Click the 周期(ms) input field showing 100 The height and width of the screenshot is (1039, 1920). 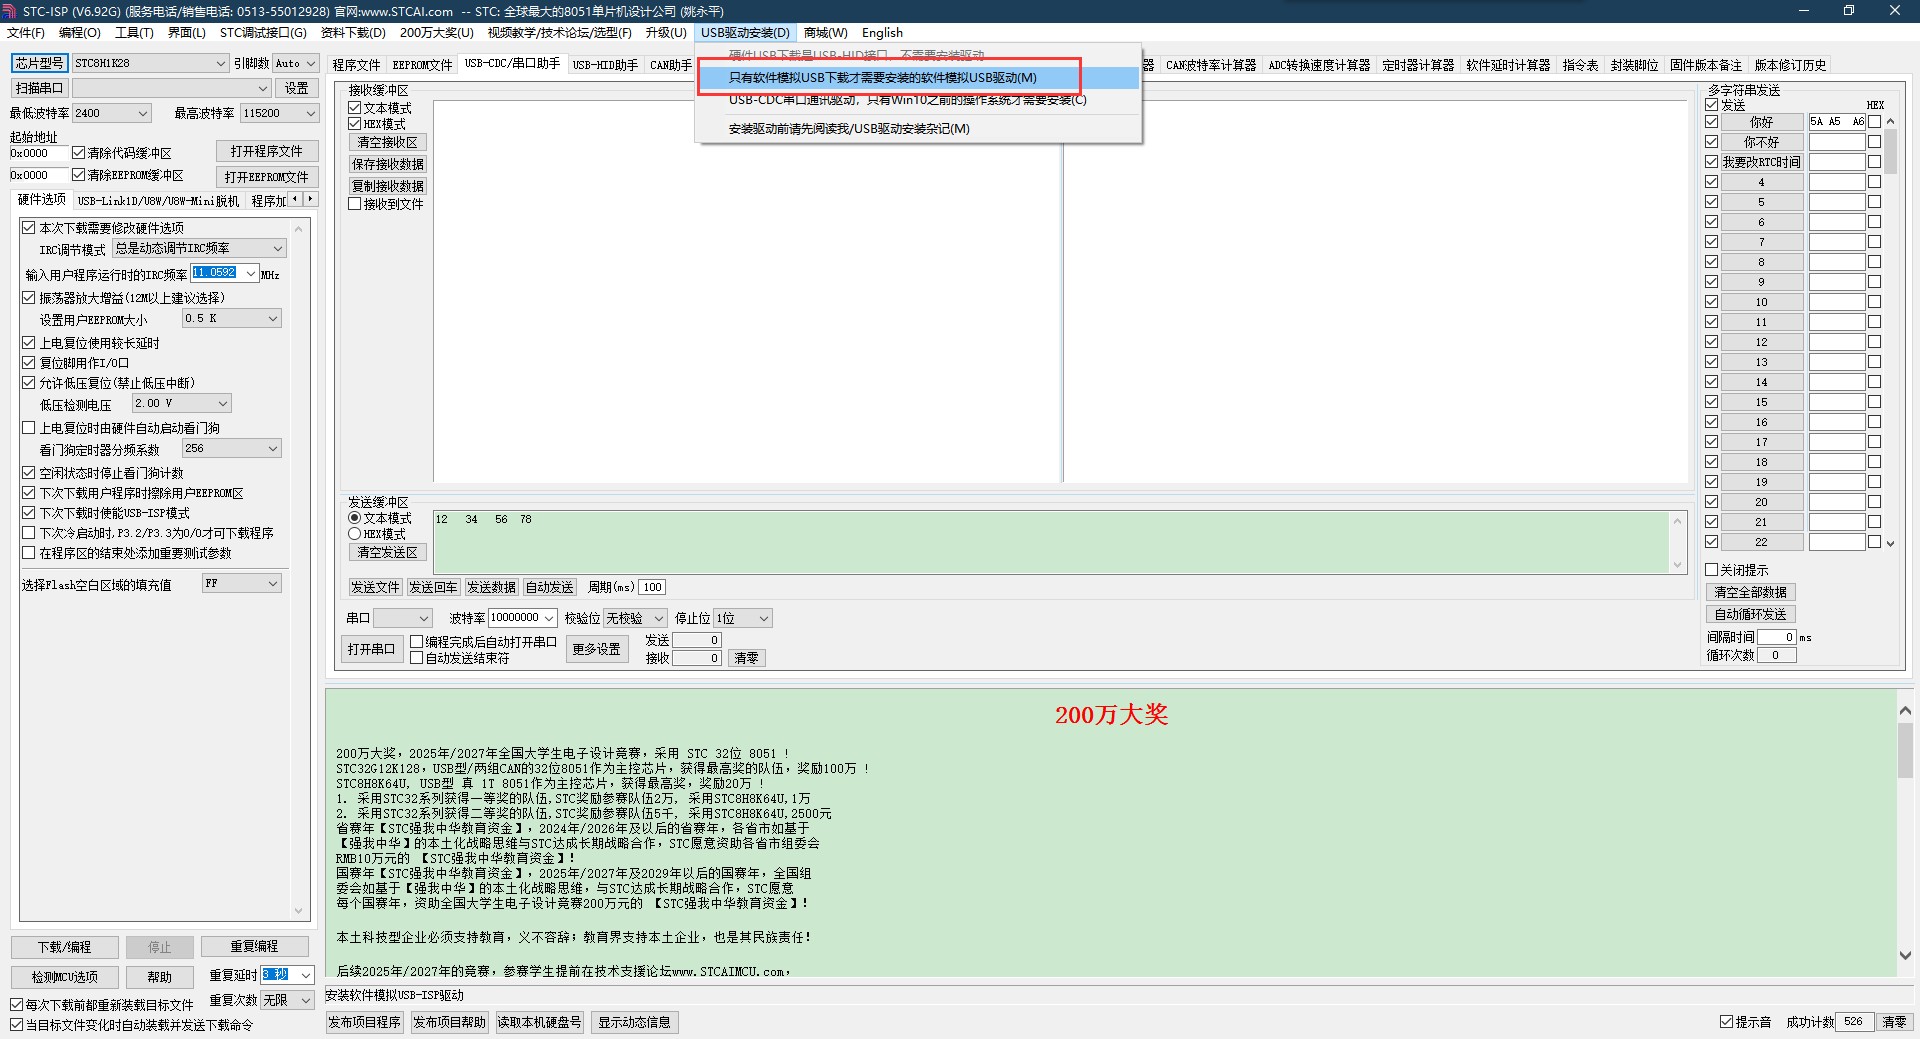pos(652,587)
